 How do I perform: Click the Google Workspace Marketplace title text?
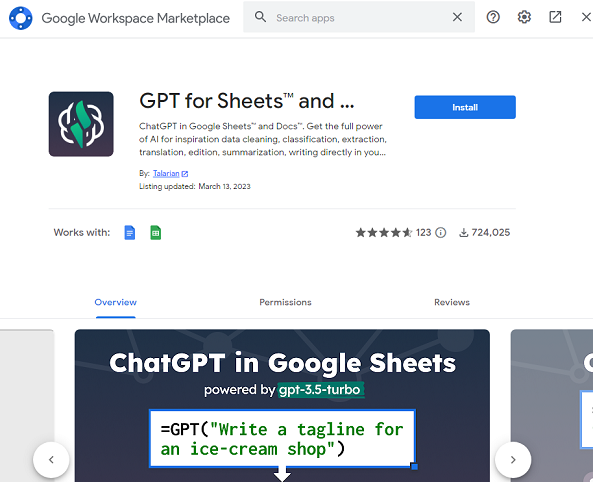[x=135, y=18]
